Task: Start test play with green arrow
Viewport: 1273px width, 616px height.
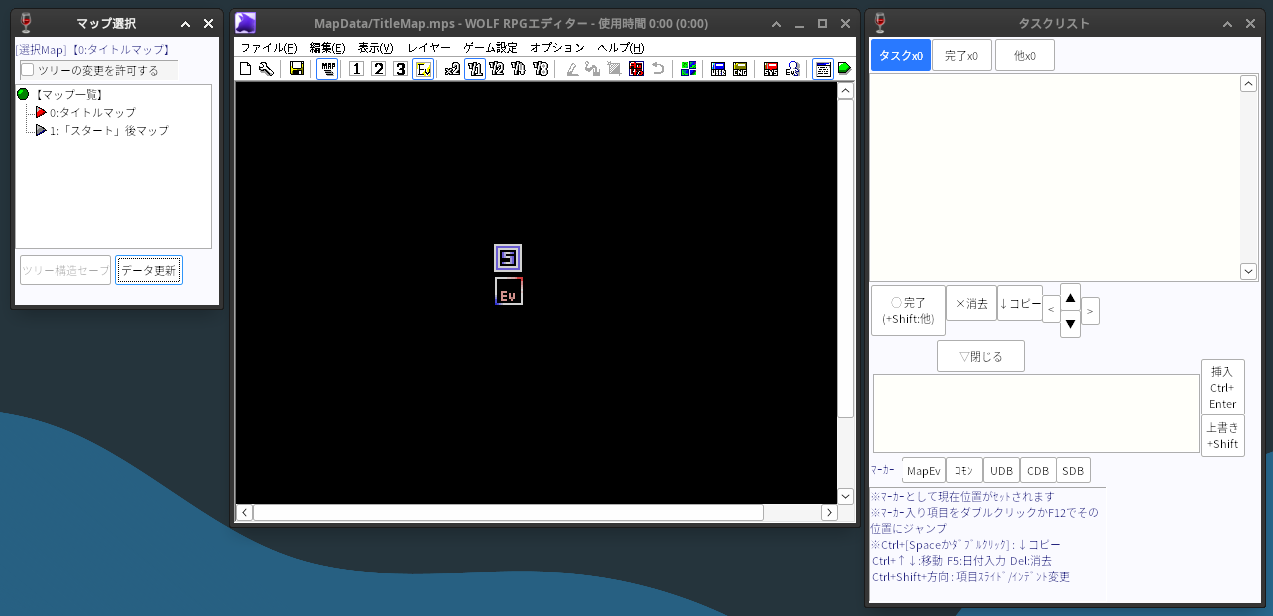Action: click(844, 69)
